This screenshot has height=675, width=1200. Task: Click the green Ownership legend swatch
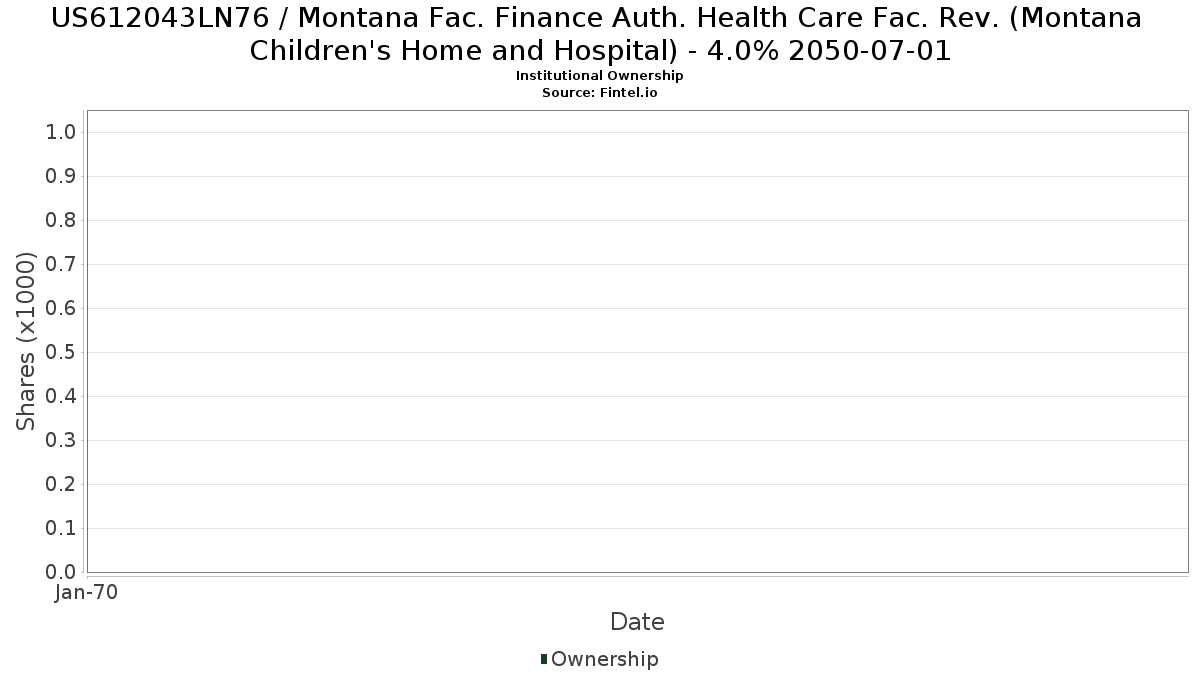coord(544,659)
